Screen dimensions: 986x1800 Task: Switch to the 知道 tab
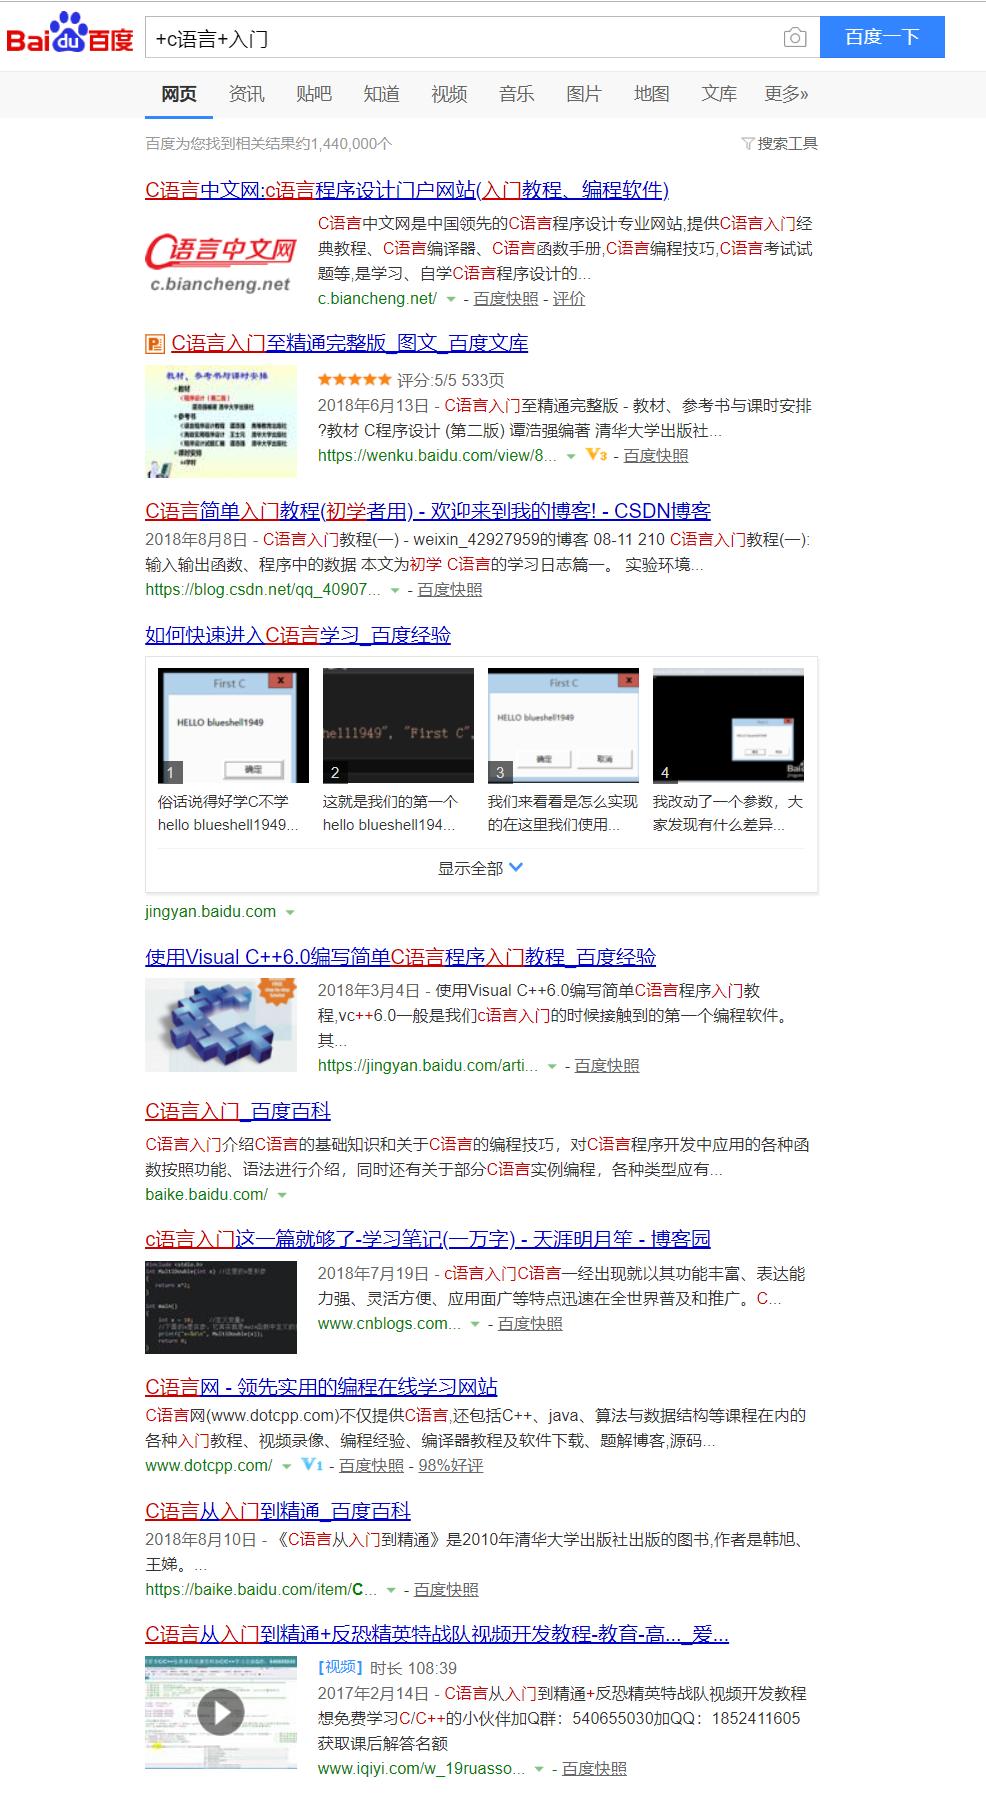[381, 94]
